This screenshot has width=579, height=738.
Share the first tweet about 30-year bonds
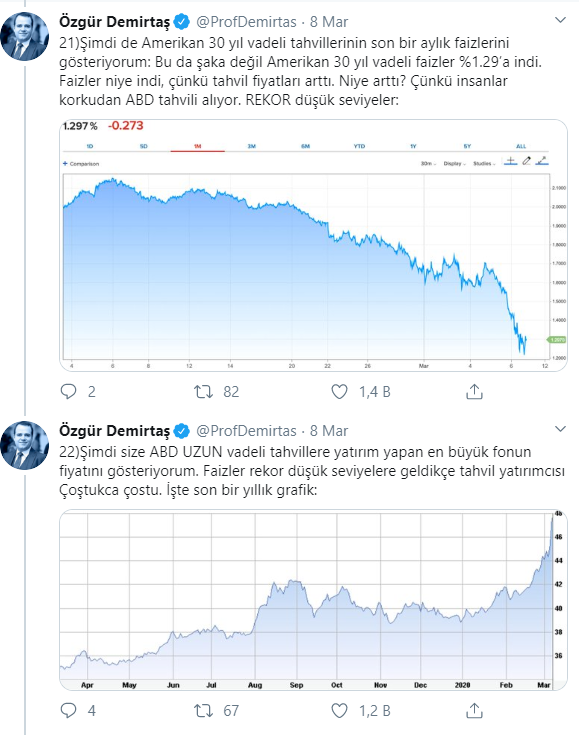[x=474, y=392]
